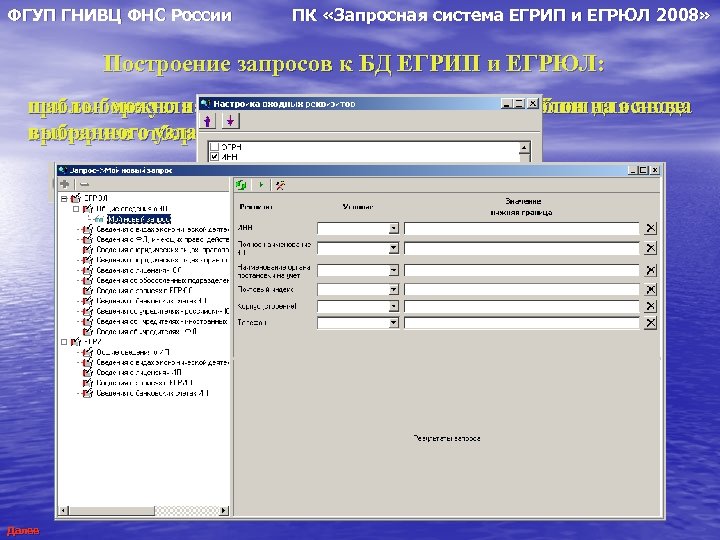Toggle the ЕГРИП tree node expander
Image resolution: width=720 pixels, height=540 pixels.
pos(64,342)
